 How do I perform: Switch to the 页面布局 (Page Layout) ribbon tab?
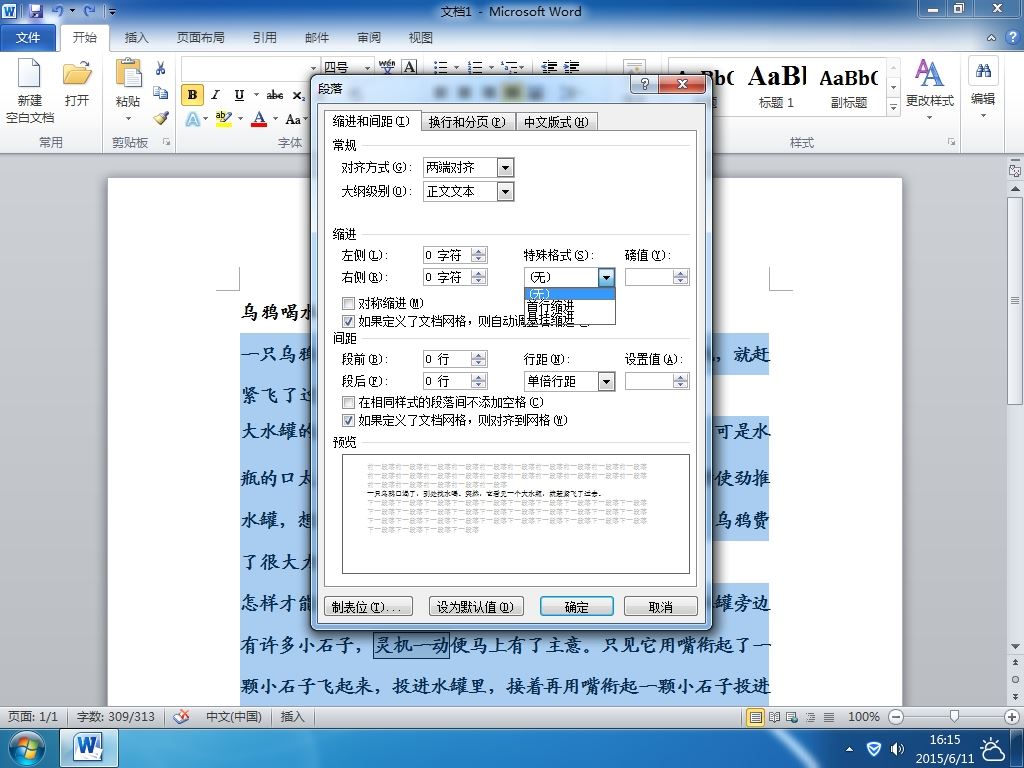pyautogui.click(x=200, y=37)
